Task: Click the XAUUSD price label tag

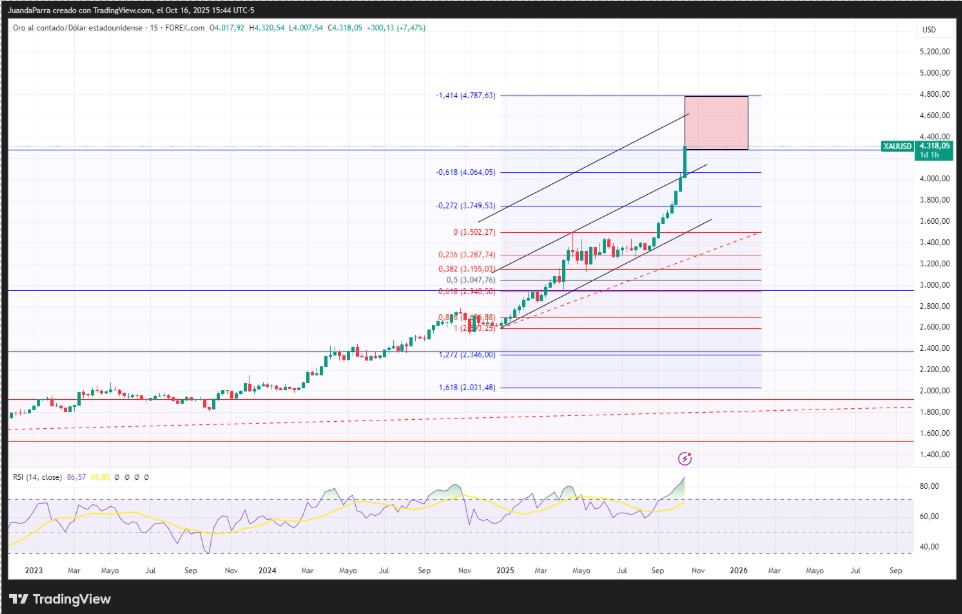Action: click(897, 146)
